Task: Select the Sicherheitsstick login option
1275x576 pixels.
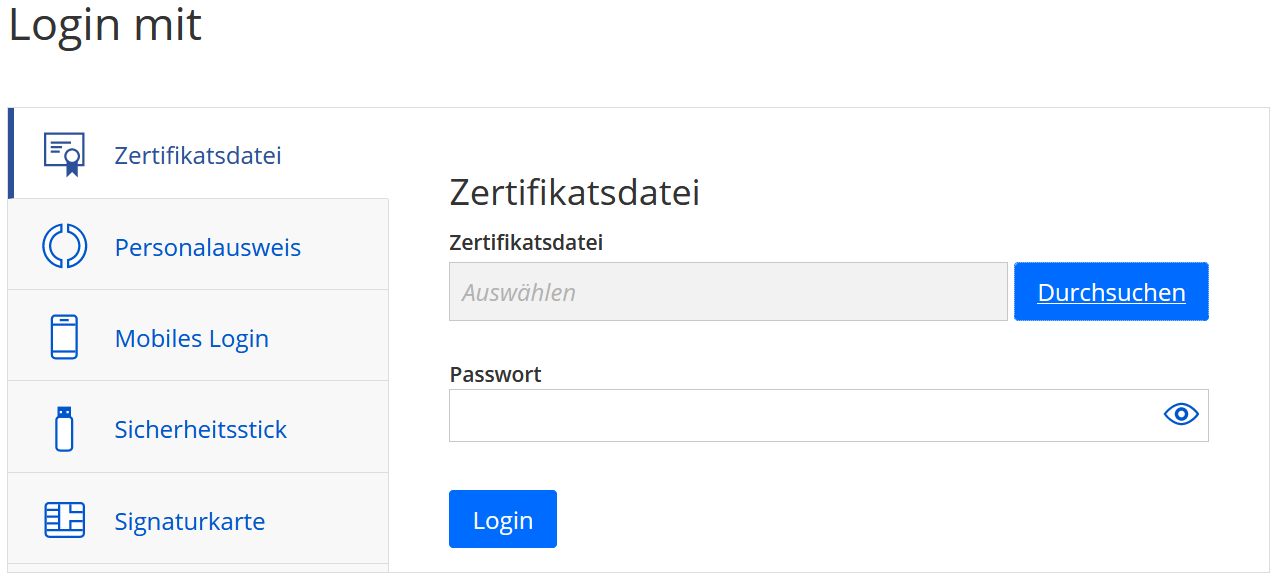Action: [x=197, y=427]
